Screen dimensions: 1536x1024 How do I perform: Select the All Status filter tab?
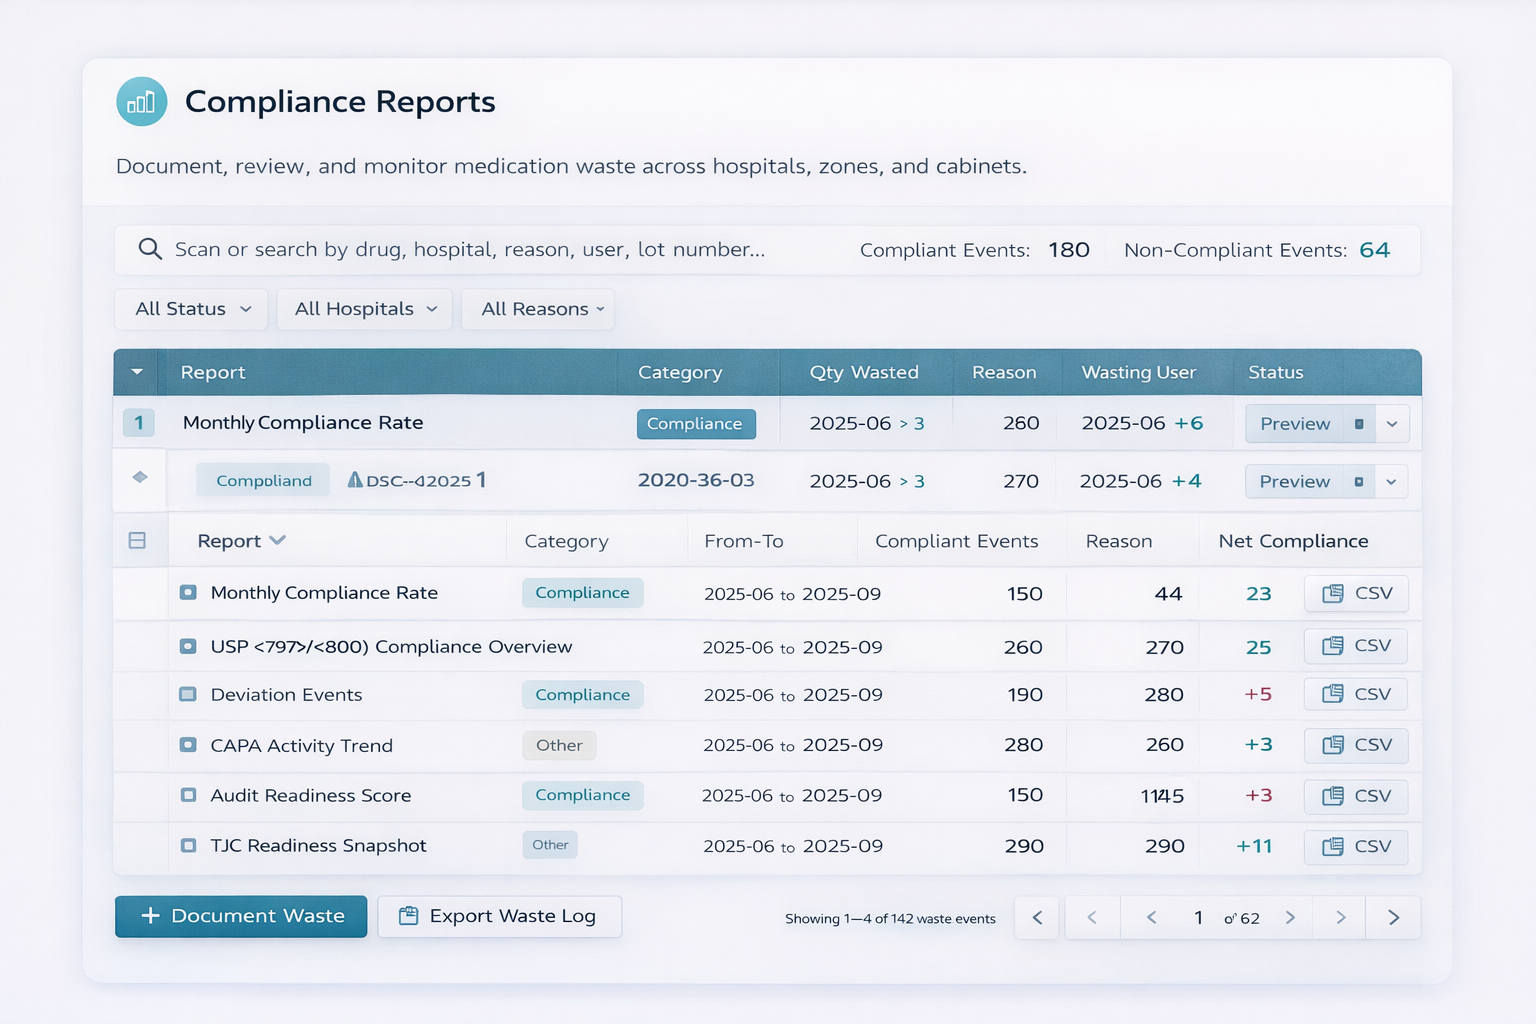pyautogui.click(x=190, y=309)
